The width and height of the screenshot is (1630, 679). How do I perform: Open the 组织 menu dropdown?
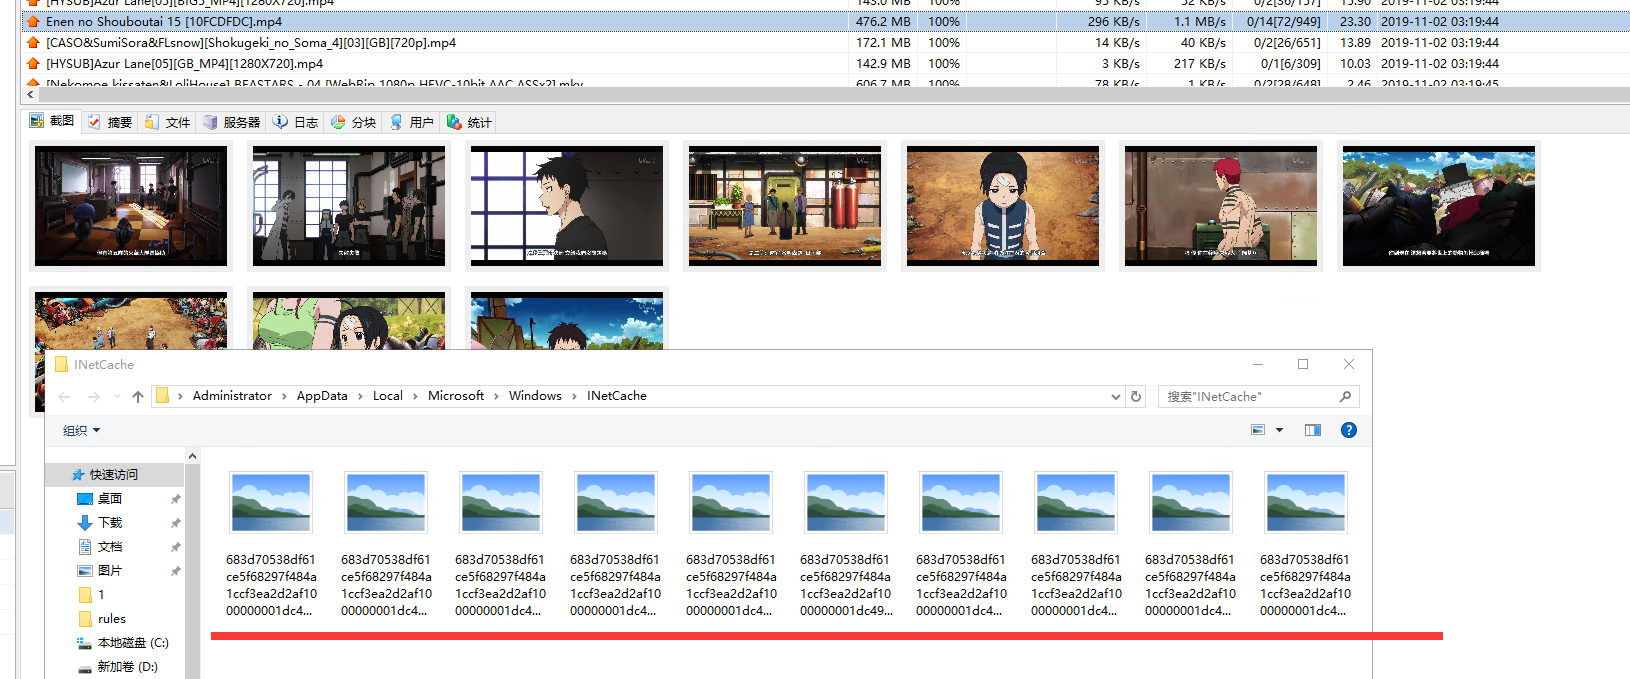(x=82, y=430)
